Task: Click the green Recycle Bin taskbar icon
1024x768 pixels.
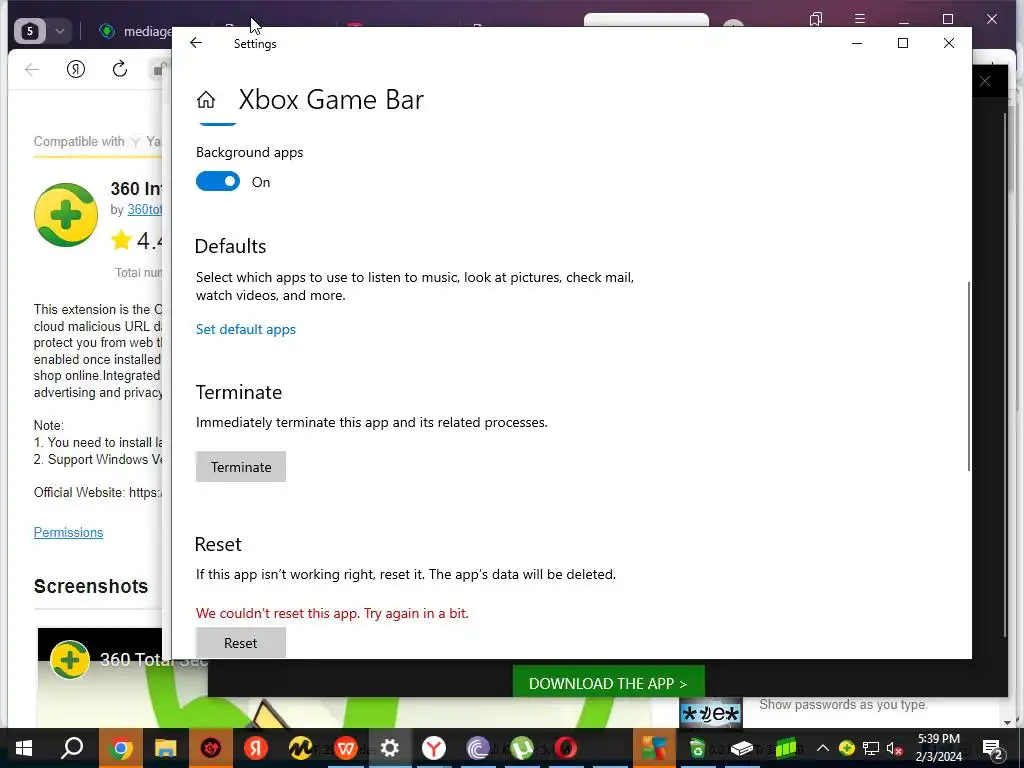Action: click(x=697, y=748)
